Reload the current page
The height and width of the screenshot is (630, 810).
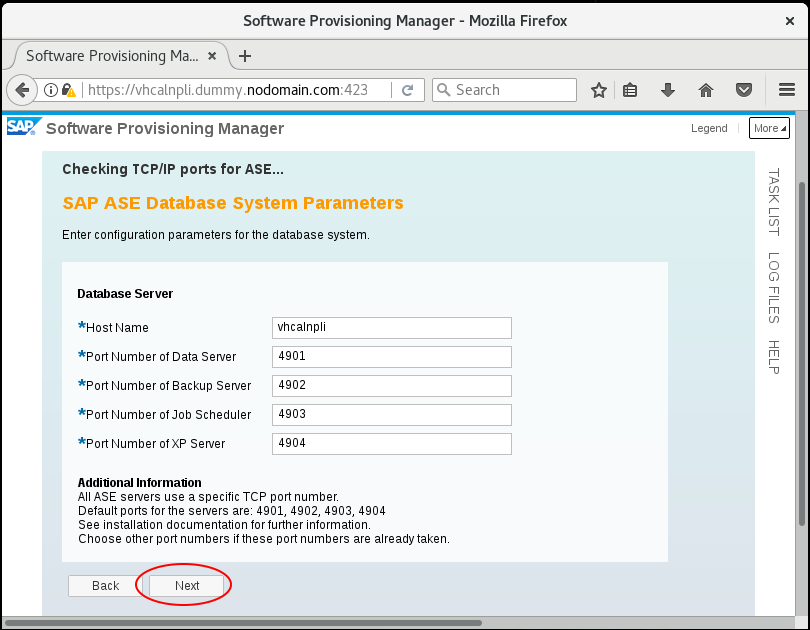[x=408, y=90]
